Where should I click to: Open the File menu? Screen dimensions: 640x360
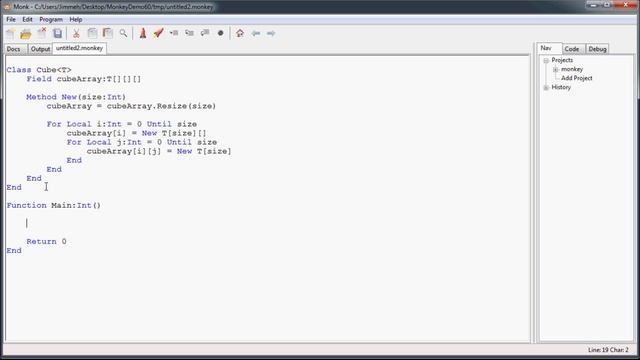[x=11, y=20]
